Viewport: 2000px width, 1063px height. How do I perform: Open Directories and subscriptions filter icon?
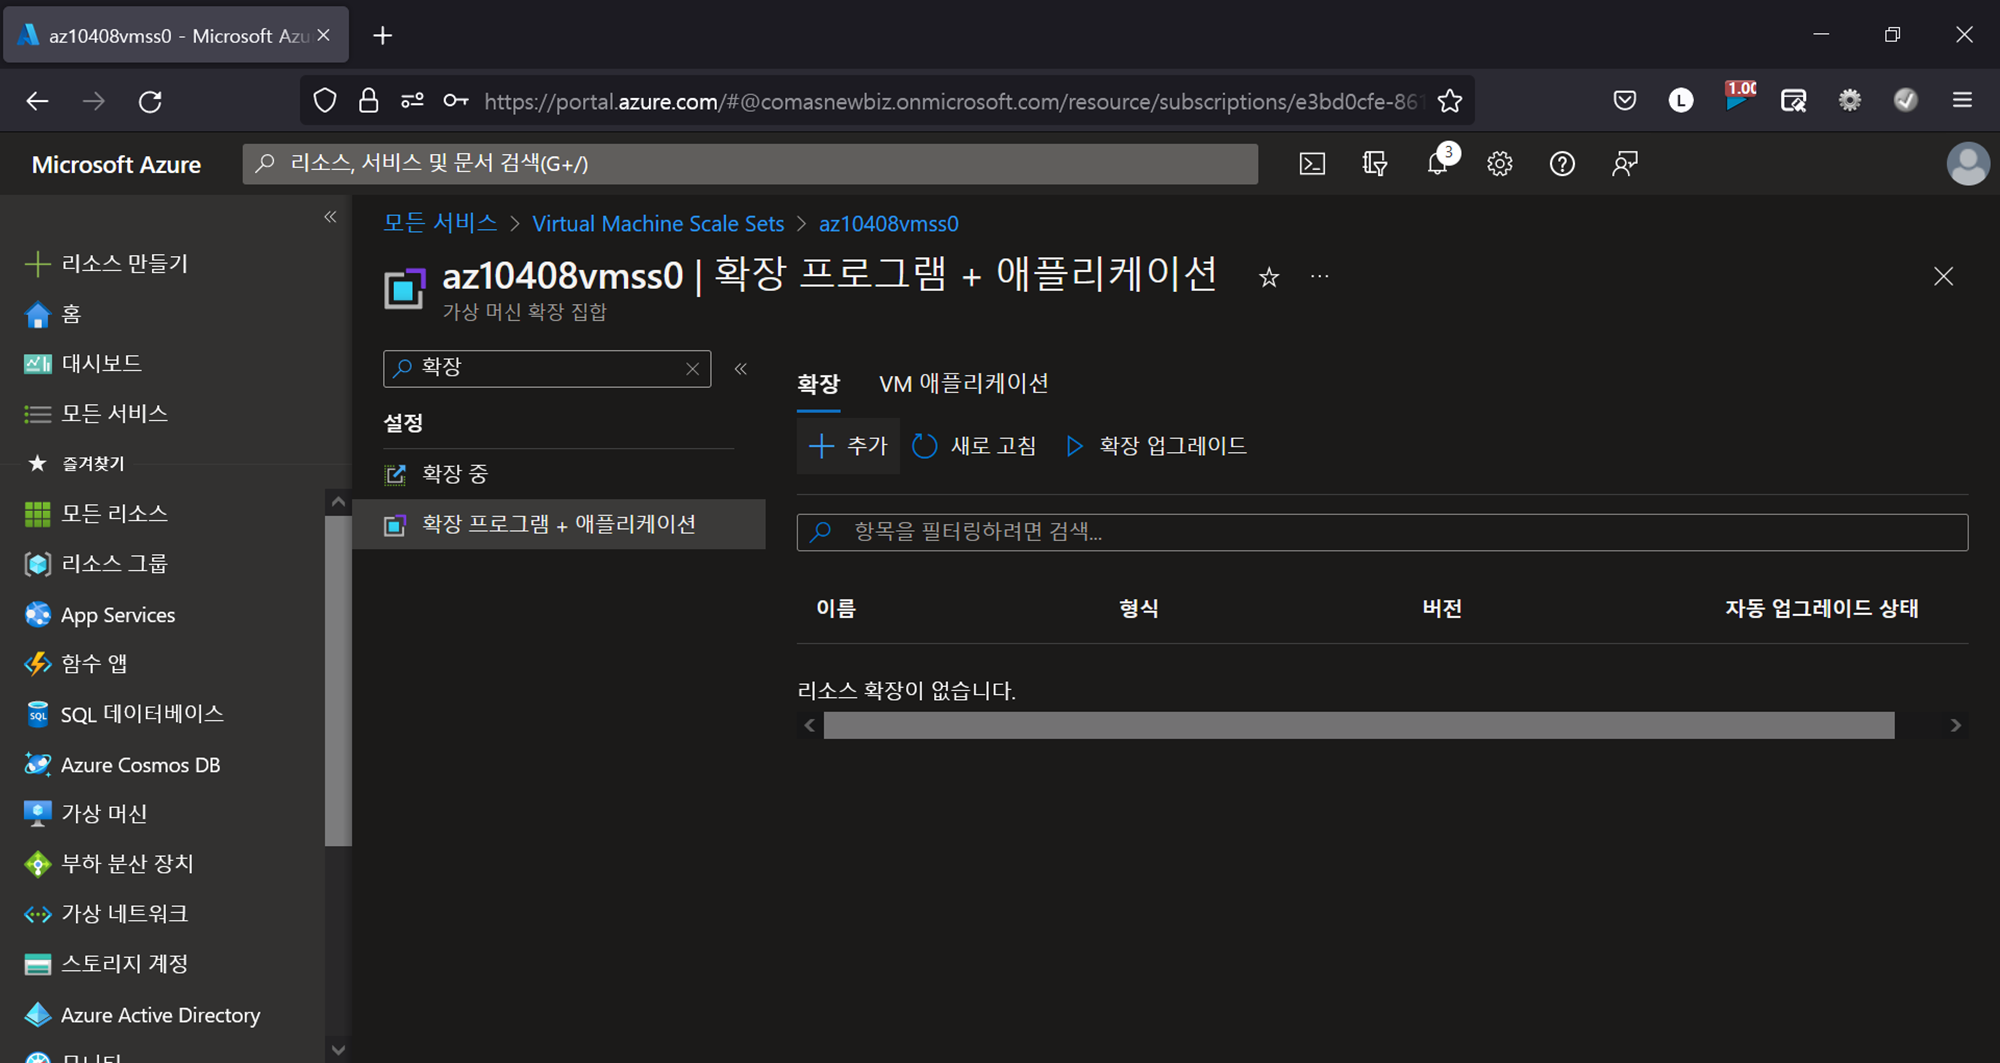click(x=1375, y=164)
